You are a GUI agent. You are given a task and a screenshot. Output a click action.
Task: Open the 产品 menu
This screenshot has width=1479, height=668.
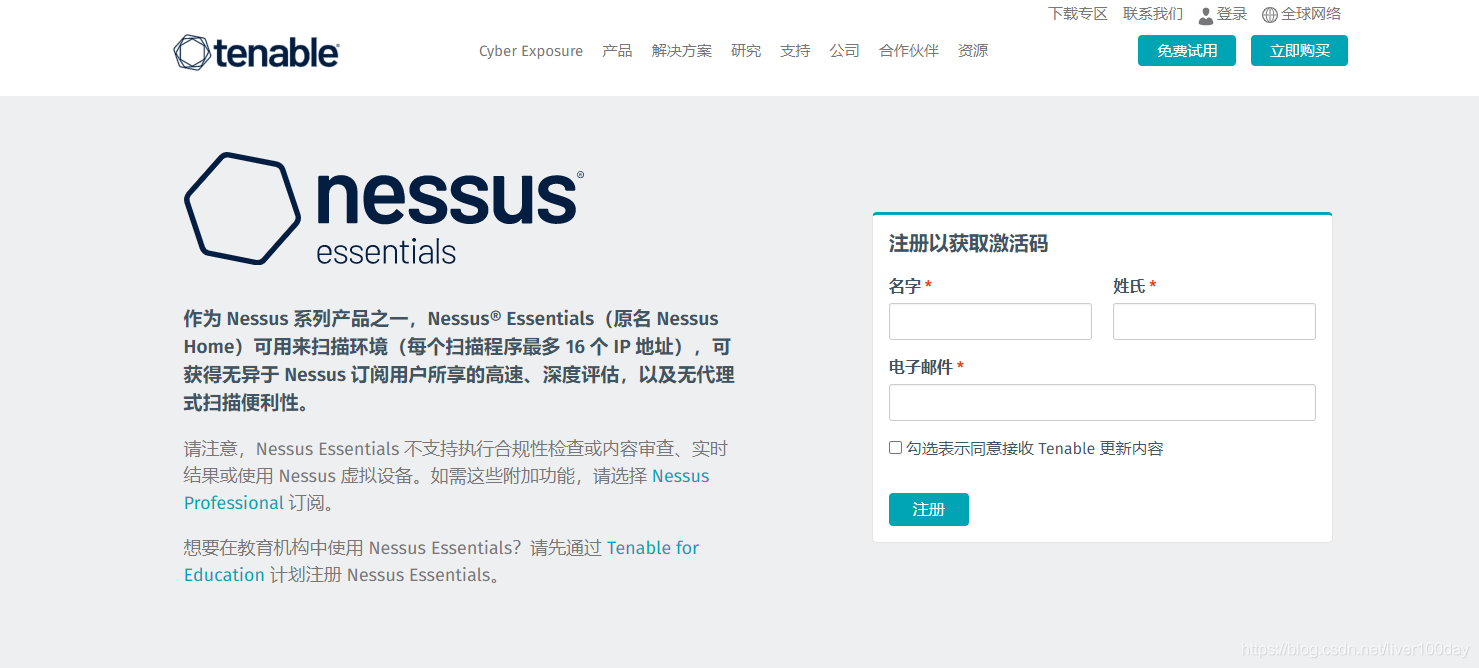pos(617,51)
